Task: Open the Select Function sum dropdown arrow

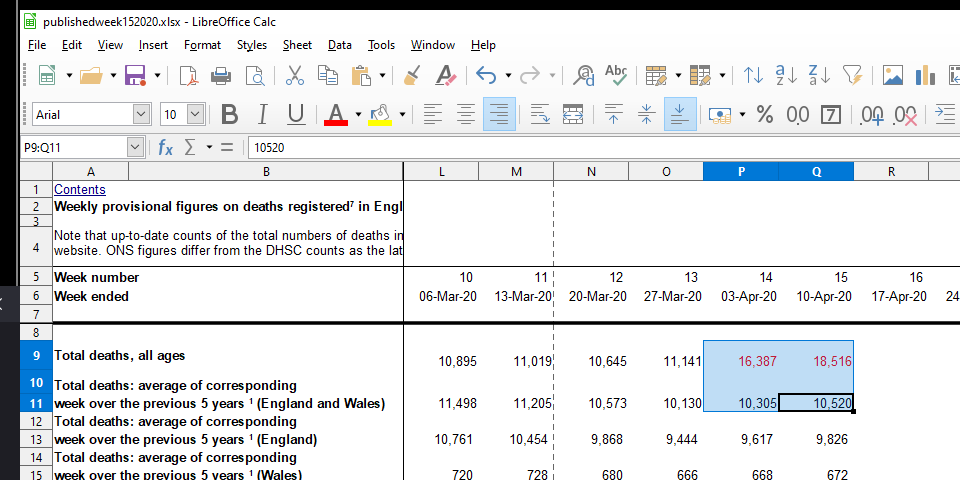Action: pos(209,148)
